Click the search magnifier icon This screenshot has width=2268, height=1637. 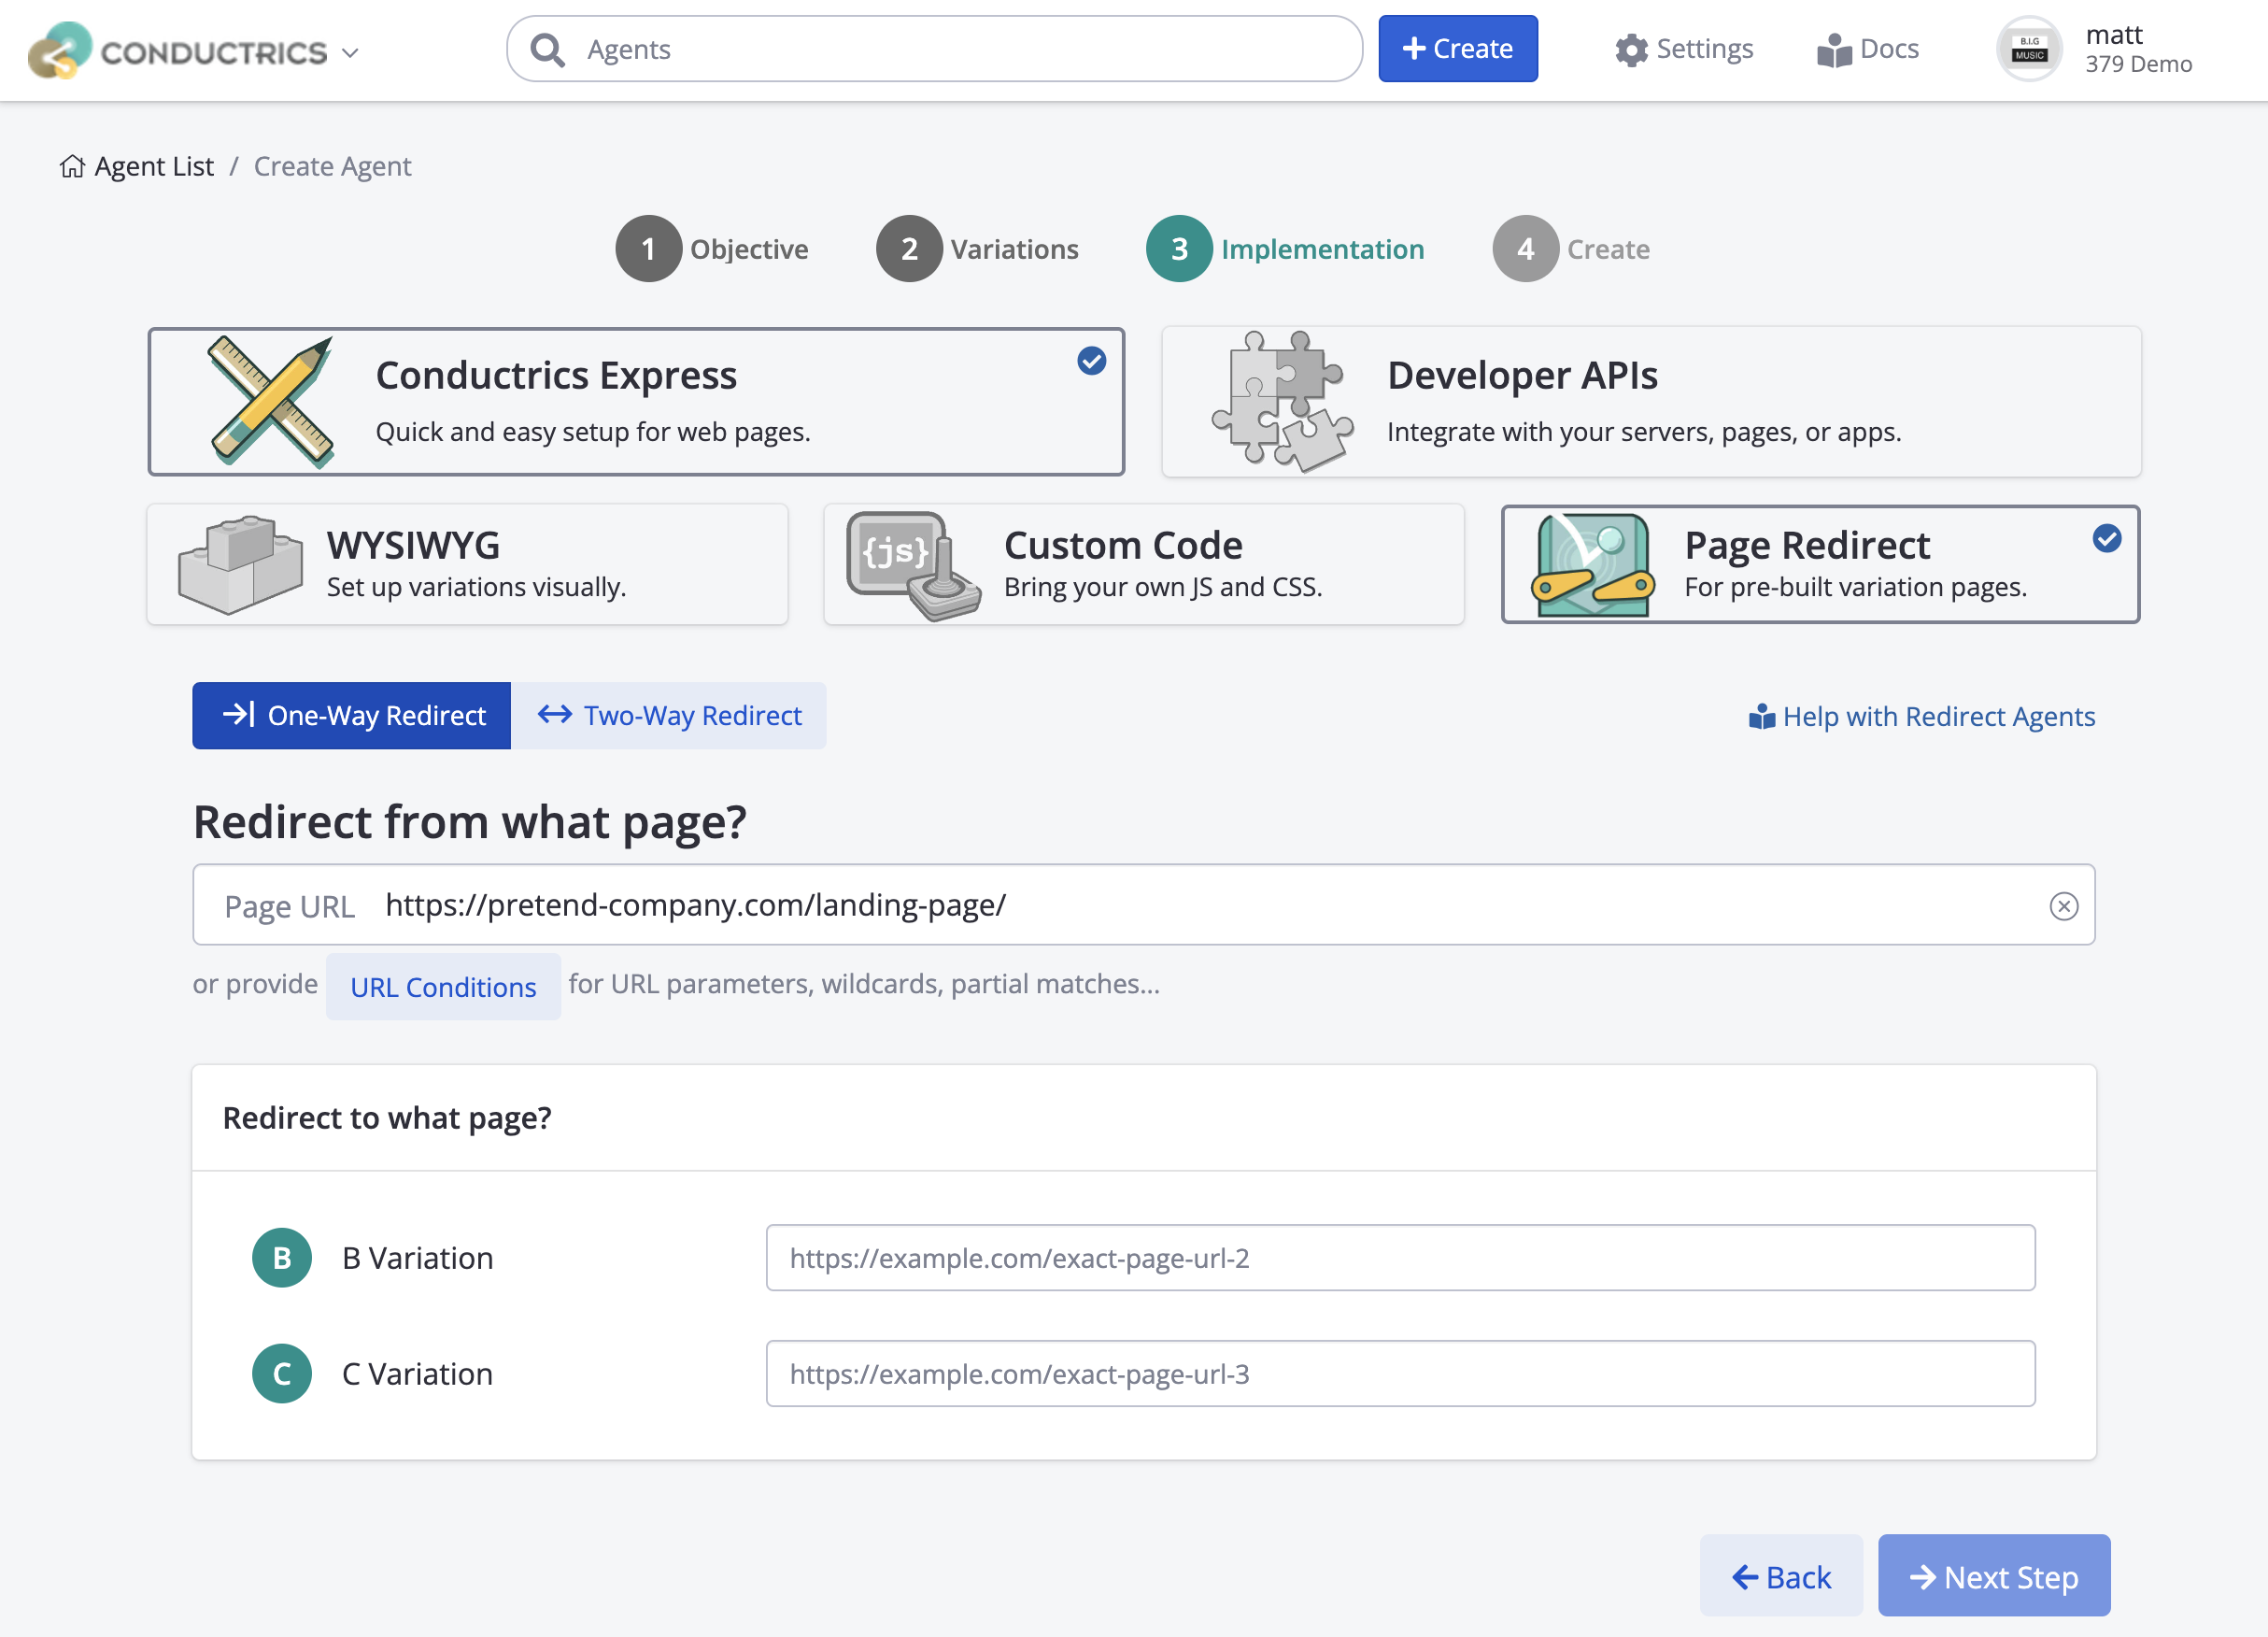[547, 49]
